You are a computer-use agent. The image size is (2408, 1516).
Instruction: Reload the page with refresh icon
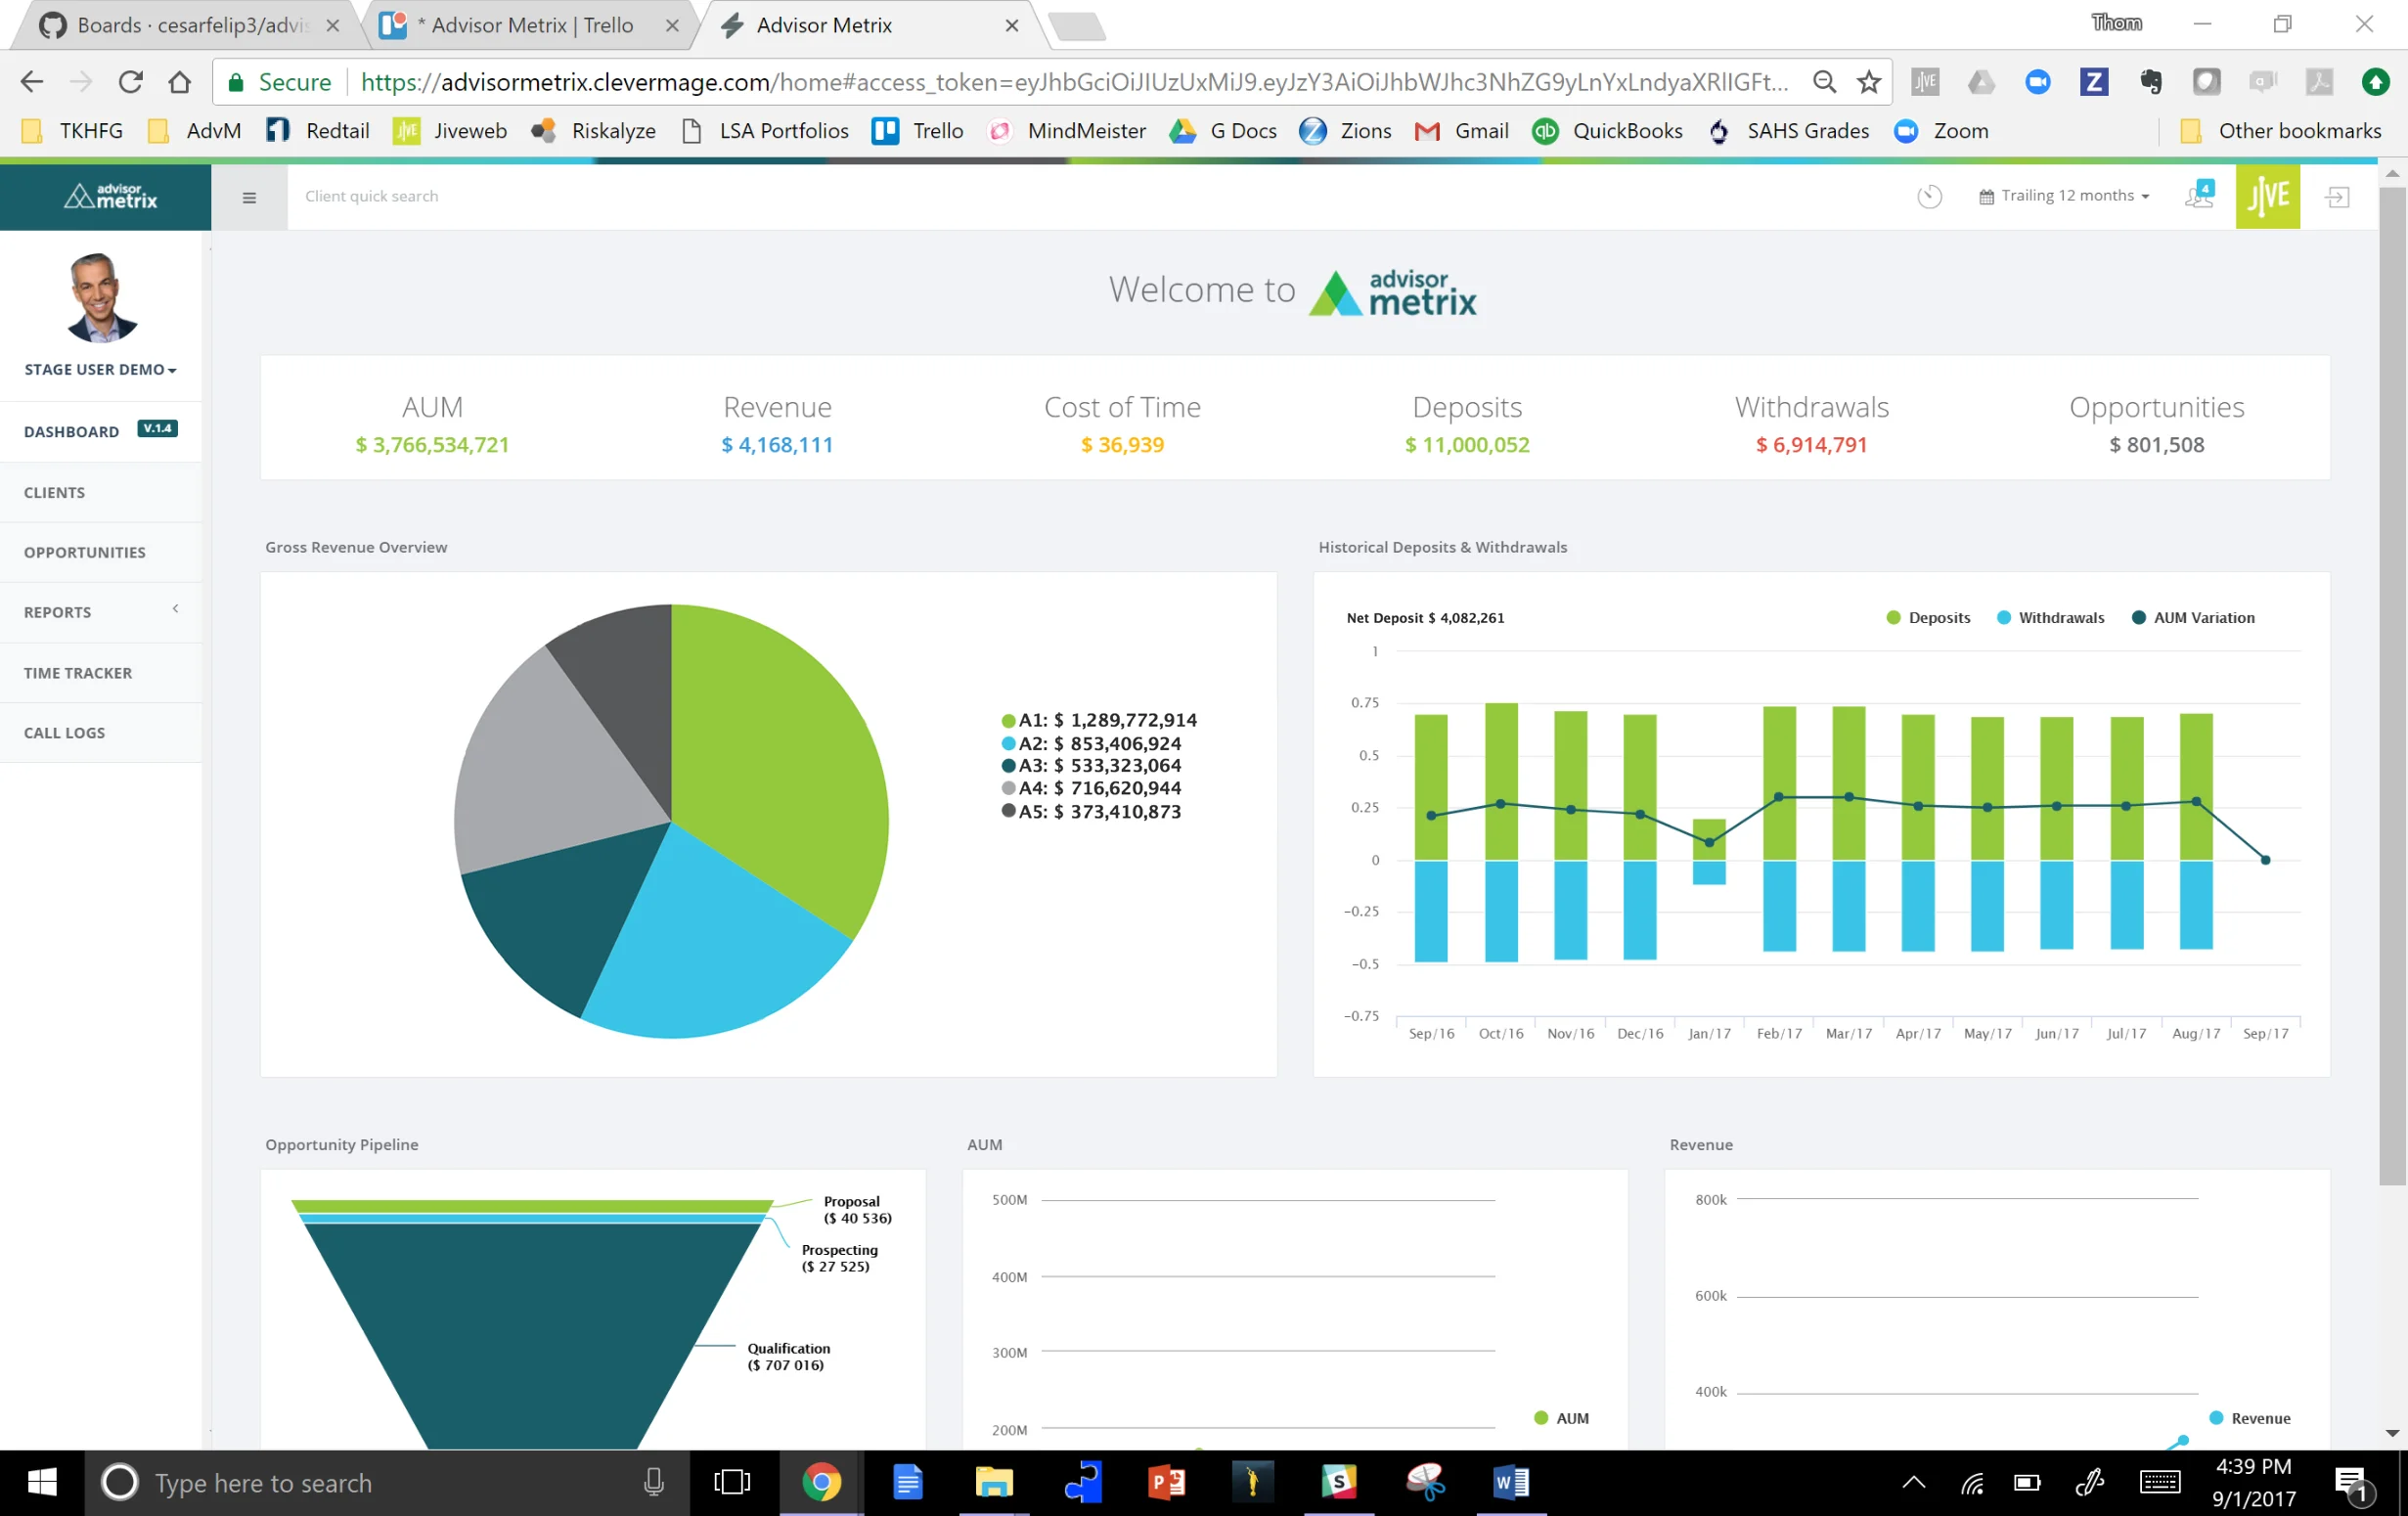[130, 82]
